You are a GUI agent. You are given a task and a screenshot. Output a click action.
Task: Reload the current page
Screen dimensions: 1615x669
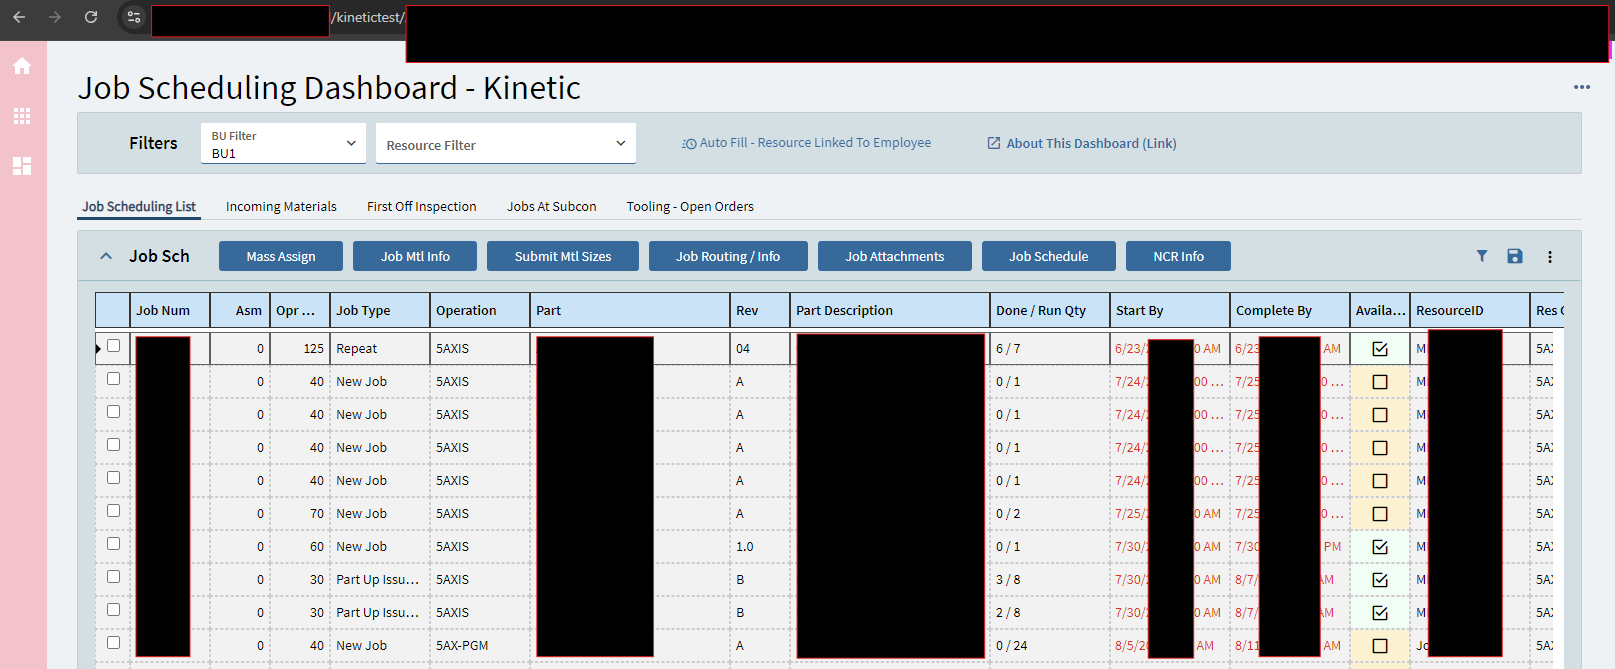pos(91,17)
